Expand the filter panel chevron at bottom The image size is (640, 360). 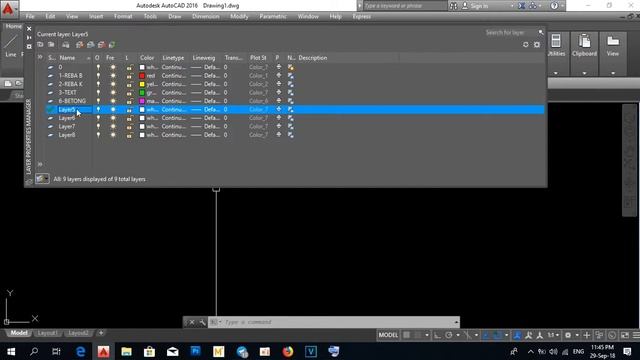(40, 164)
